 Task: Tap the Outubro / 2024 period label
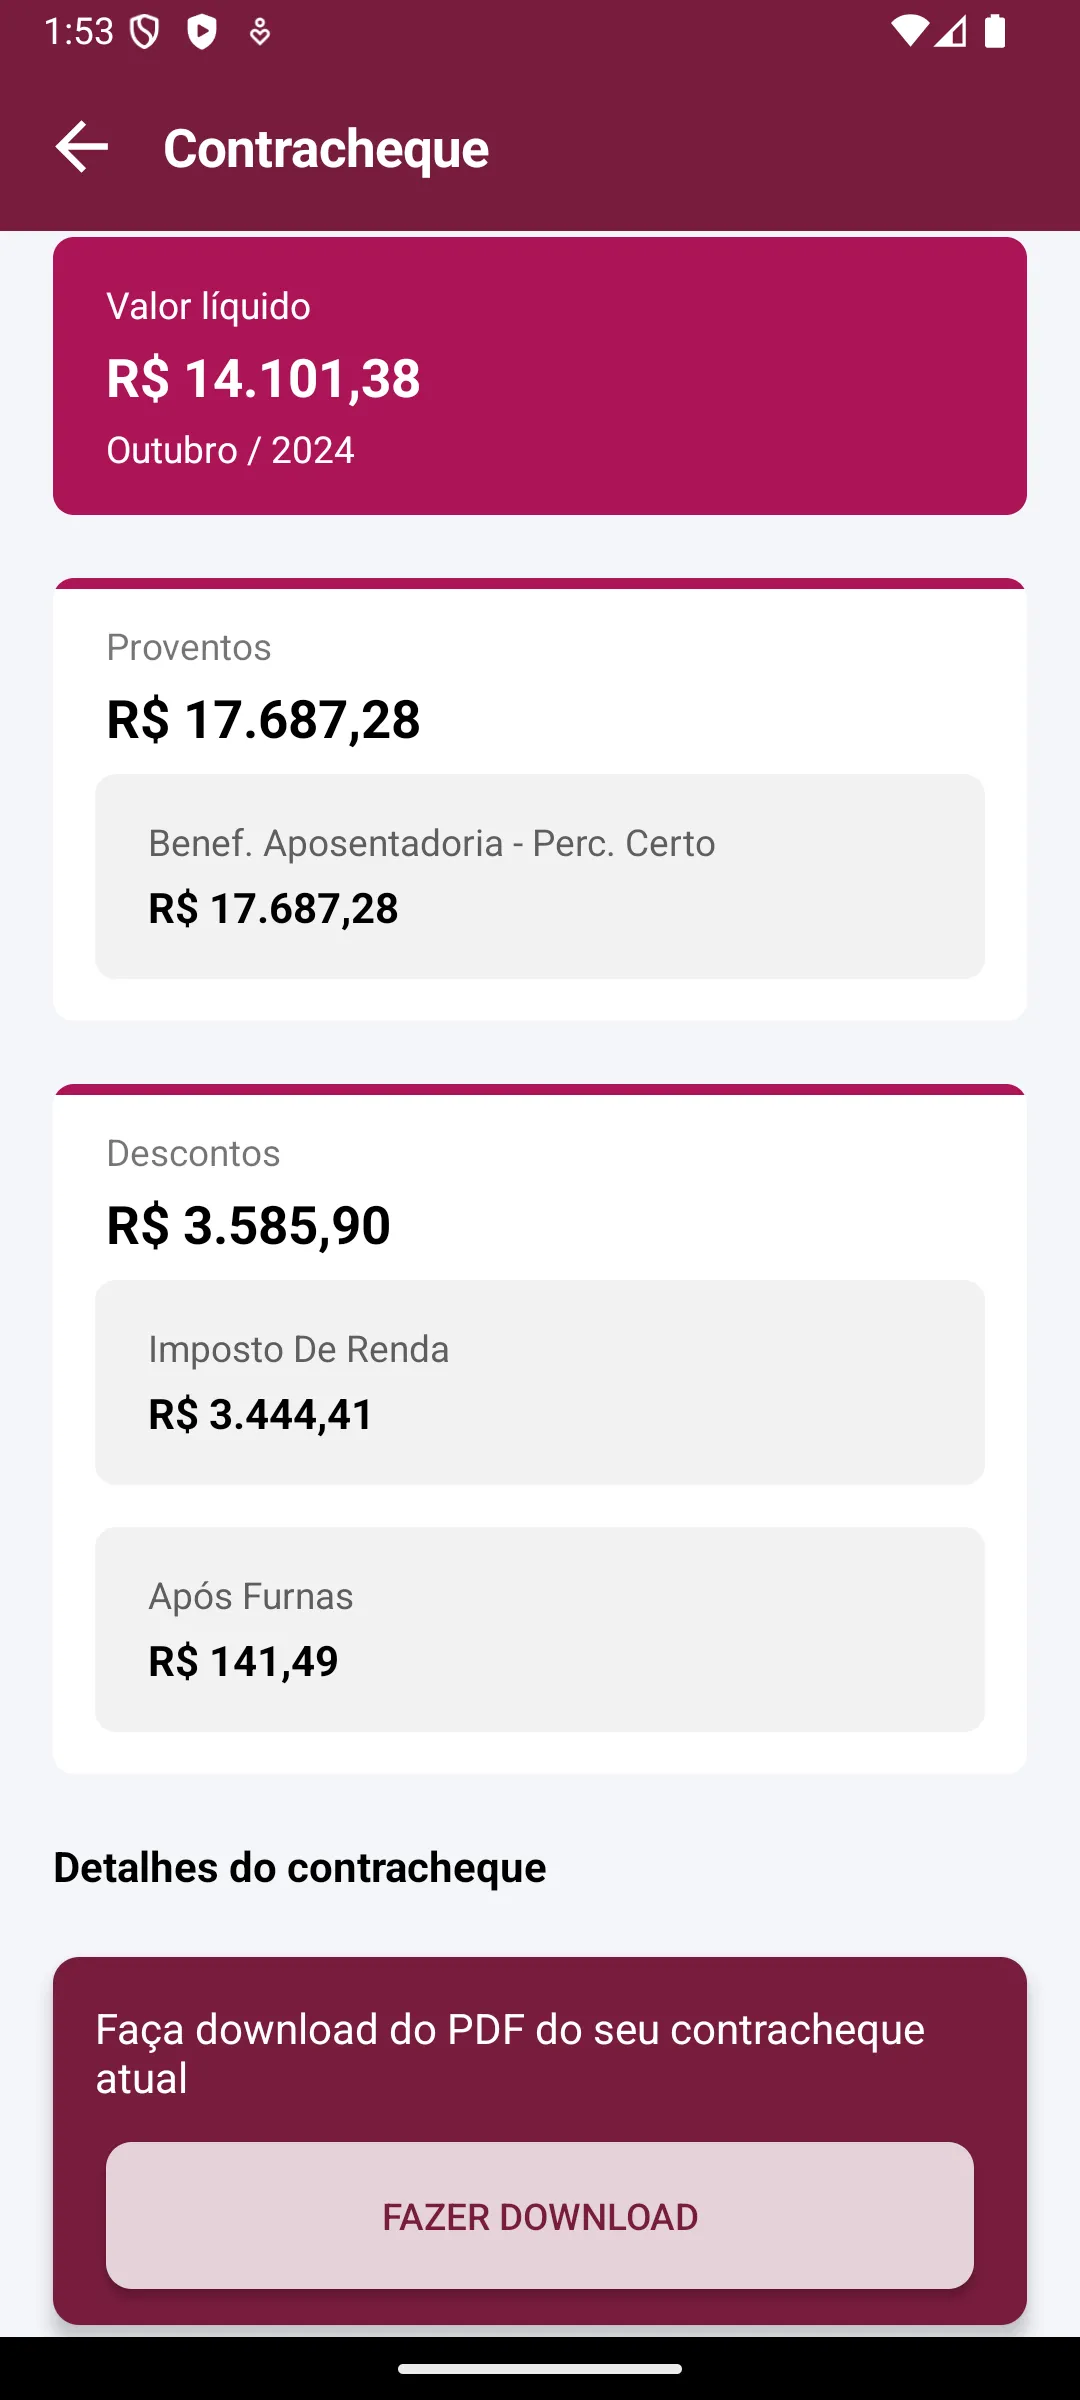pyautogui.click(x=231, y=450)
